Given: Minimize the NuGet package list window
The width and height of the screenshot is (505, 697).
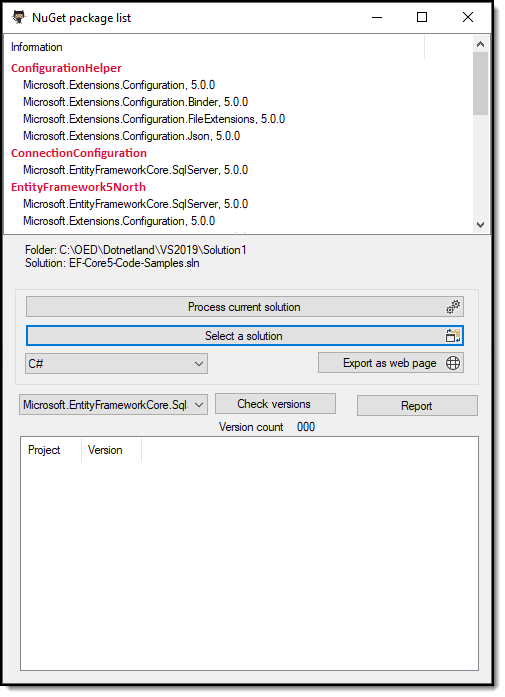Looking at the screenshot, I should click(x=377, y=17).
